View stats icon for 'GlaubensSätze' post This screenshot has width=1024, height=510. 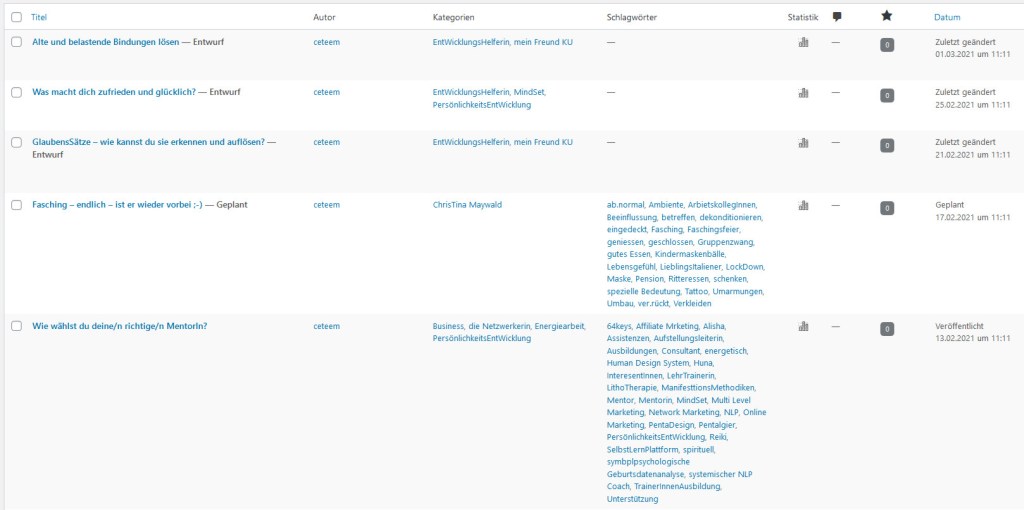pyautogui.click(x=803, y=143)
